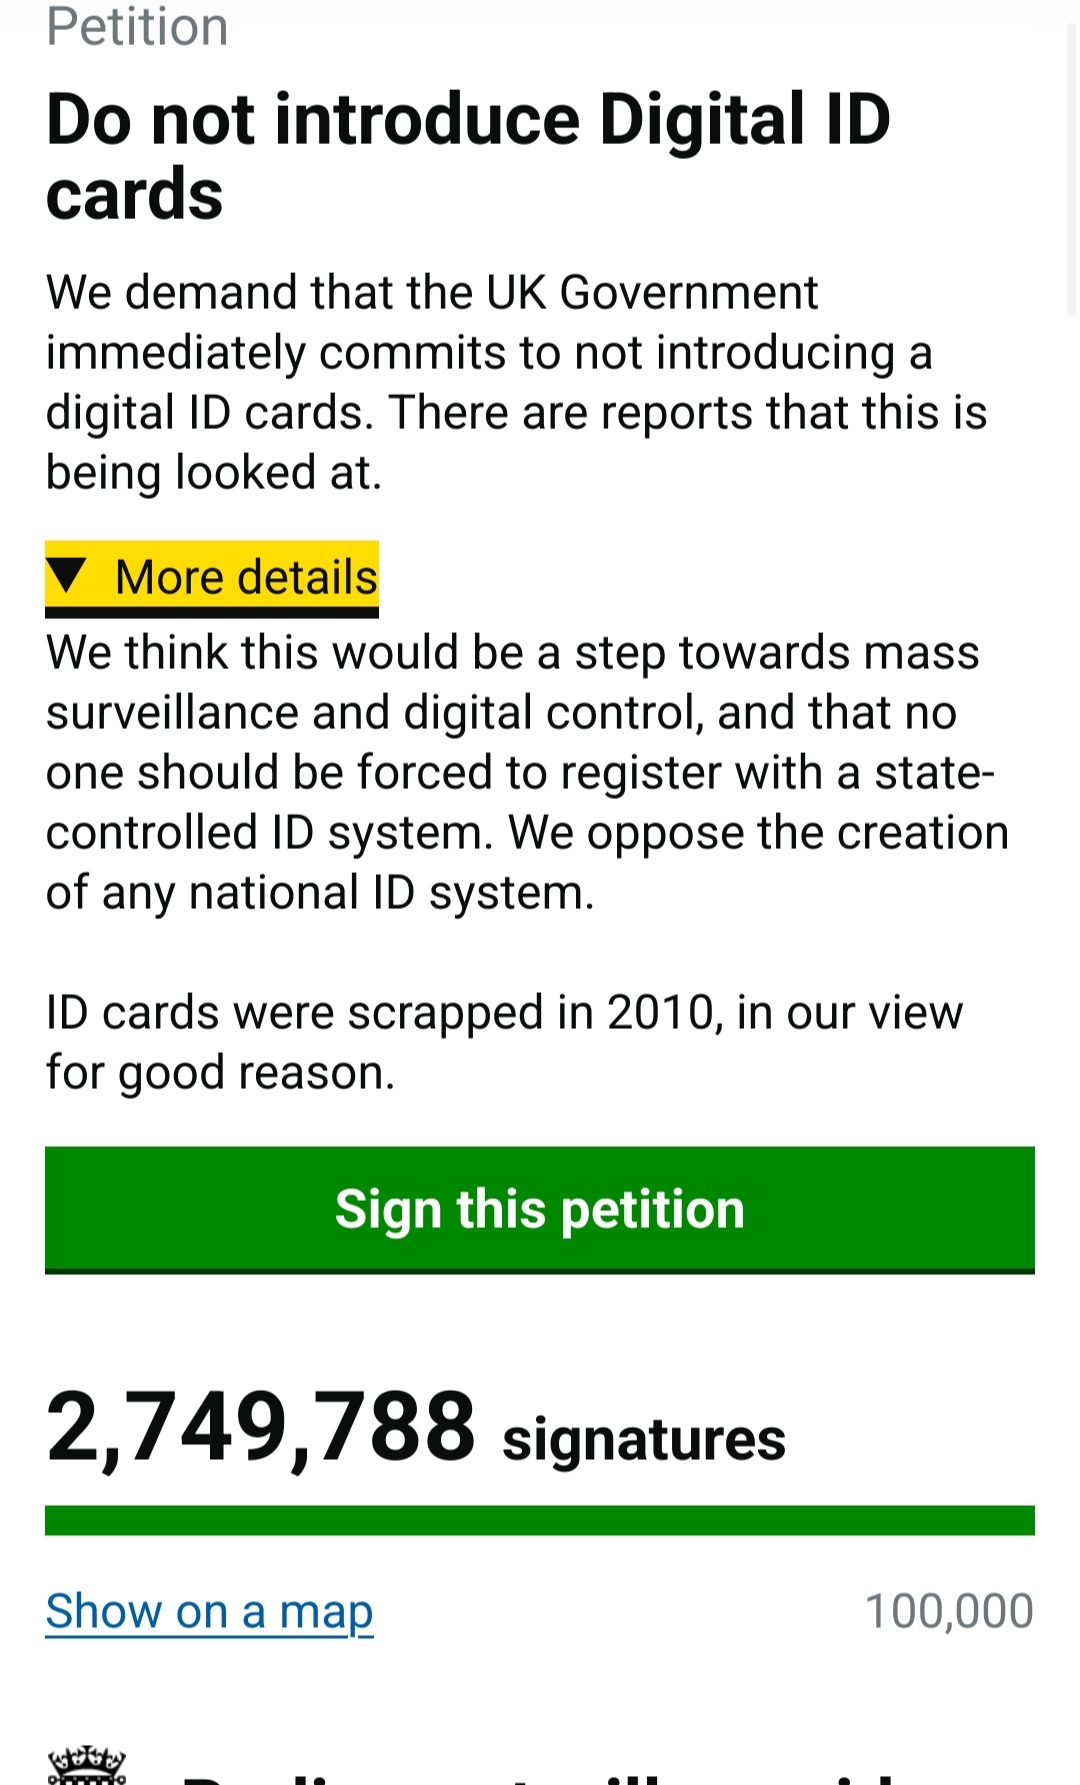Click the yellow-highlighted More details label

[246, 577]
